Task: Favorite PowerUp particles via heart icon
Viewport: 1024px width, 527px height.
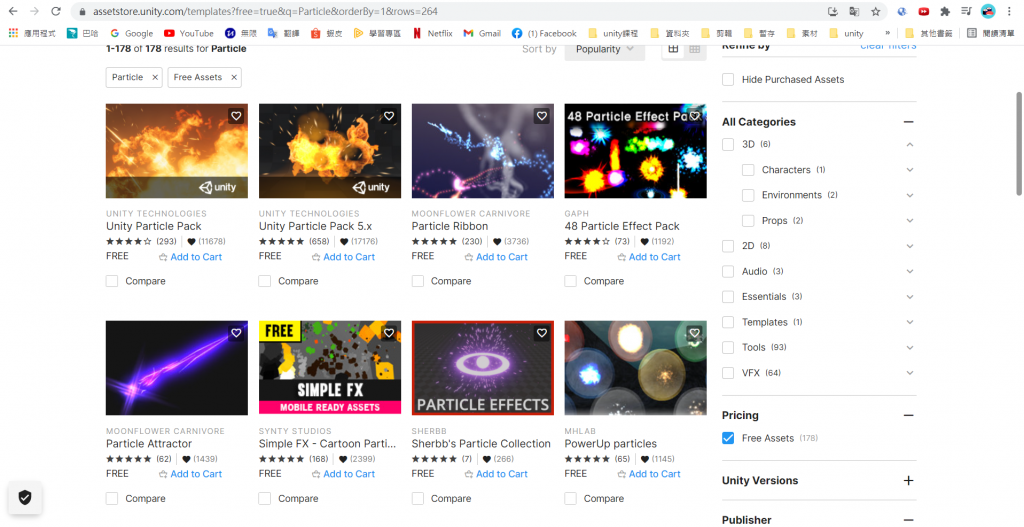Action: click(695, 333)
